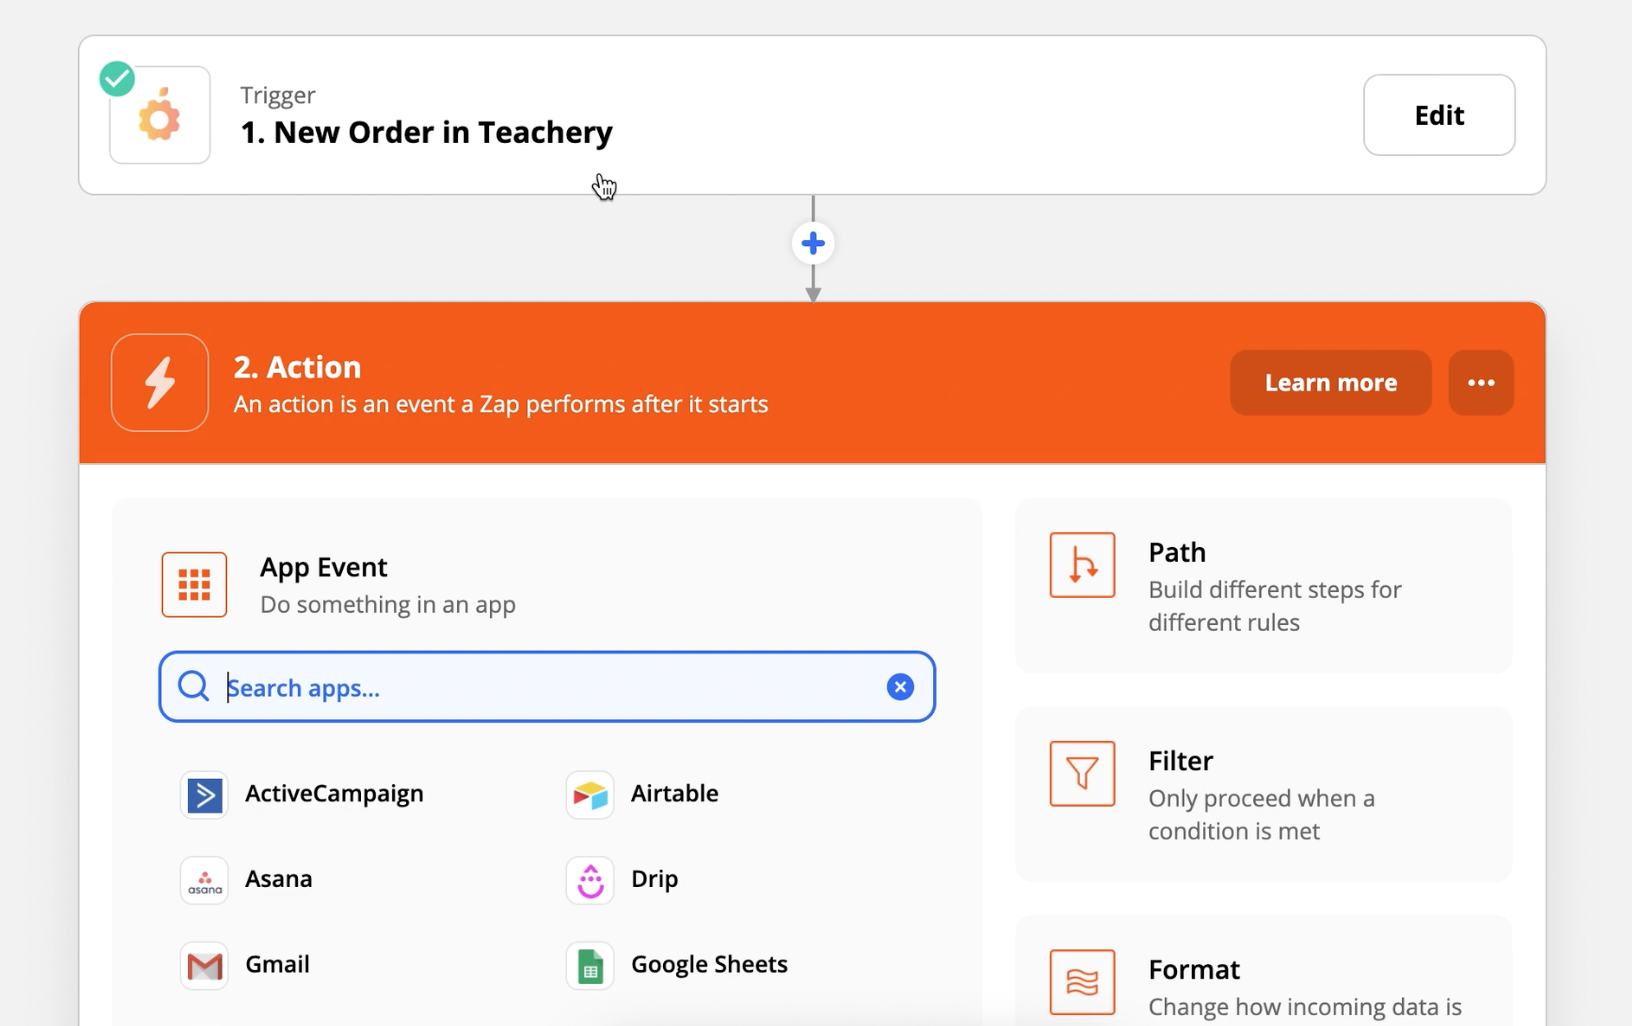Click the App Event heading
Screen dimensions: 1632x1026
coord(323,568)
